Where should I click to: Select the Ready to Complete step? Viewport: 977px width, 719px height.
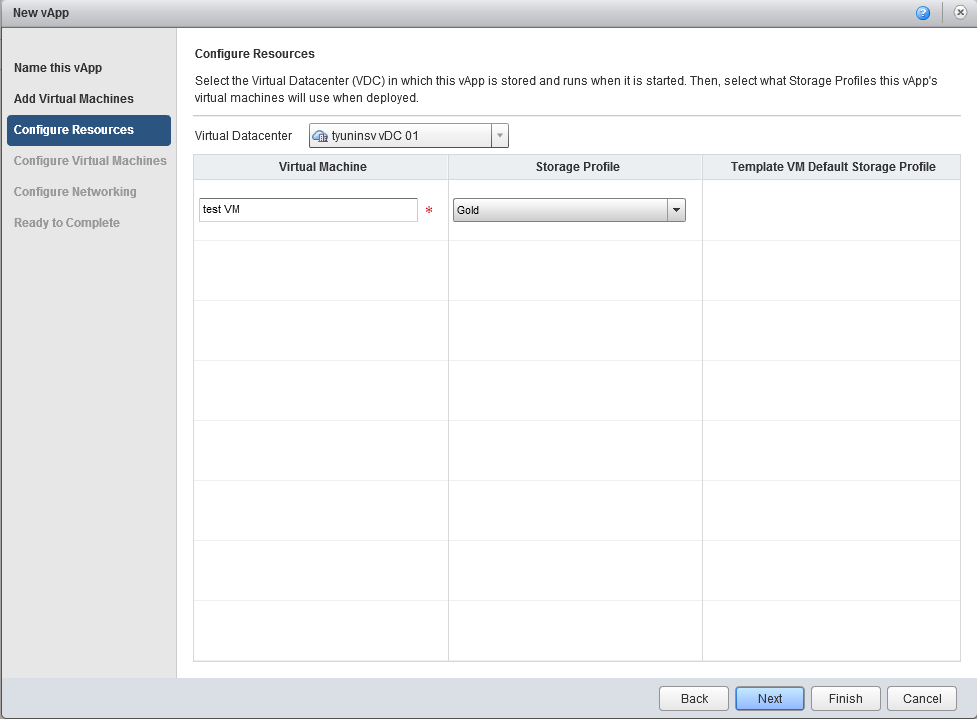[67, 223]
